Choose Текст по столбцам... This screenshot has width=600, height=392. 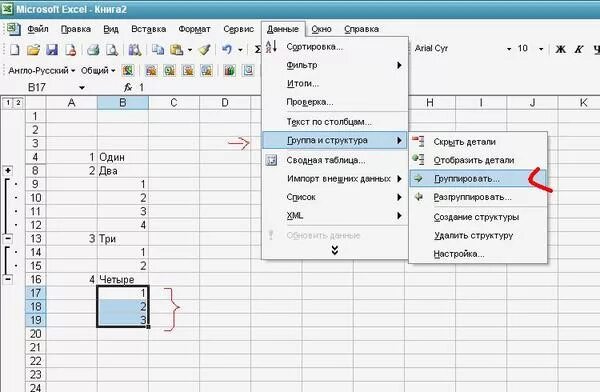pyautogui.click(x=335, y=122)
